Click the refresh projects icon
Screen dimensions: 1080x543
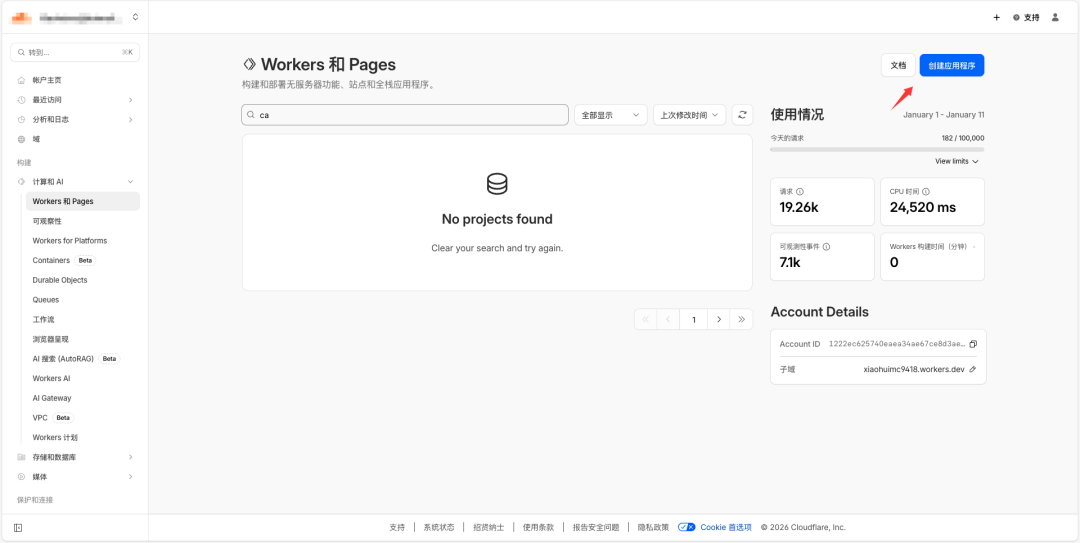(742, 115)
